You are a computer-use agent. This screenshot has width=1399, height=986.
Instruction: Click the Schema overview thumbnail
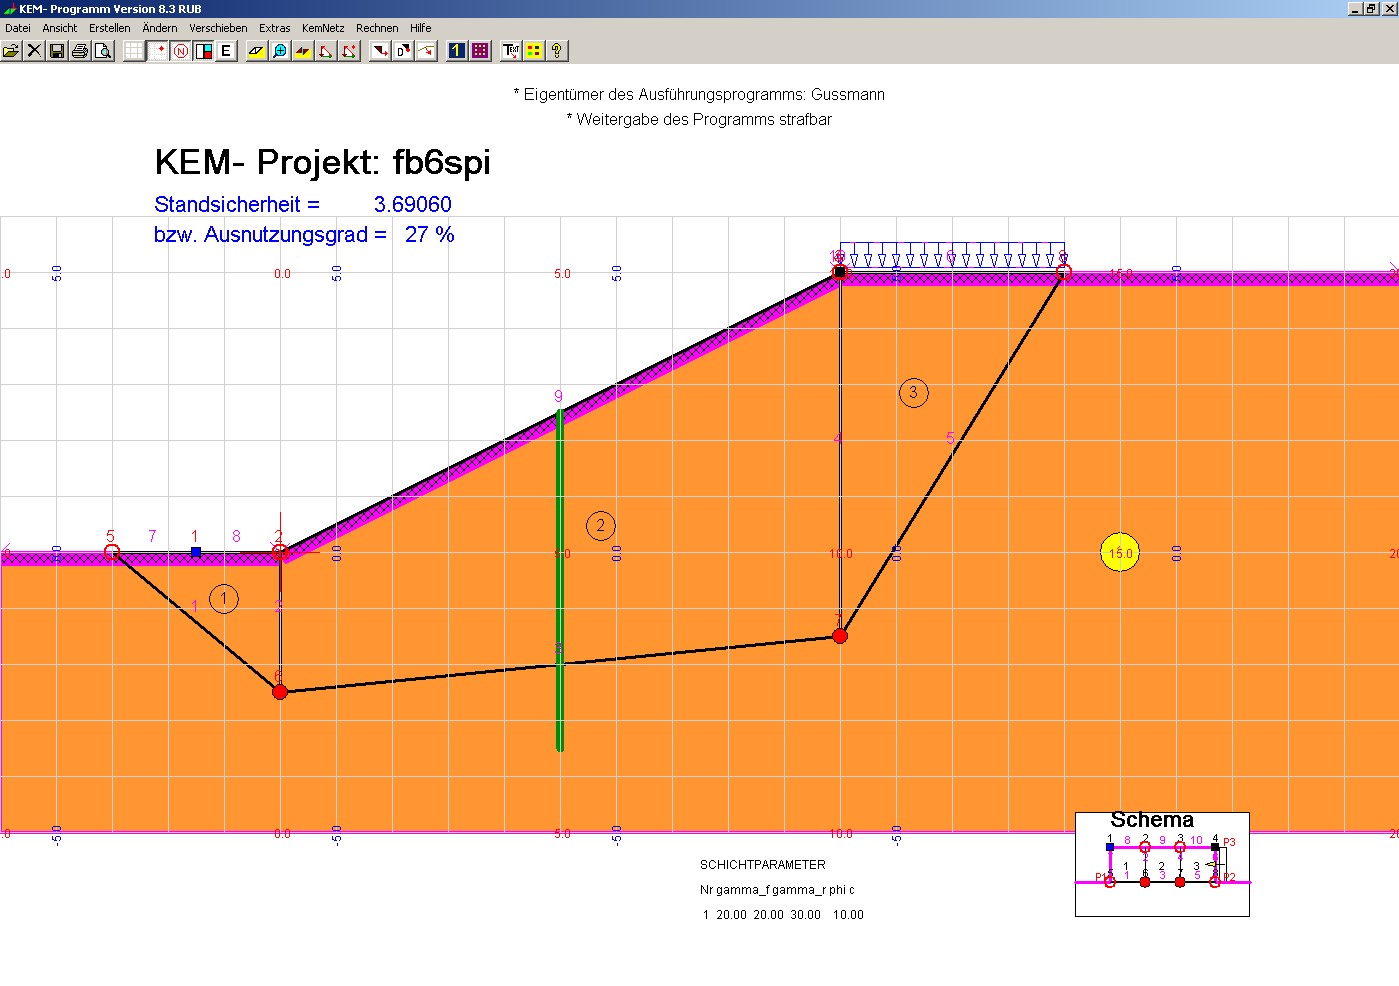coord(1162,864)
